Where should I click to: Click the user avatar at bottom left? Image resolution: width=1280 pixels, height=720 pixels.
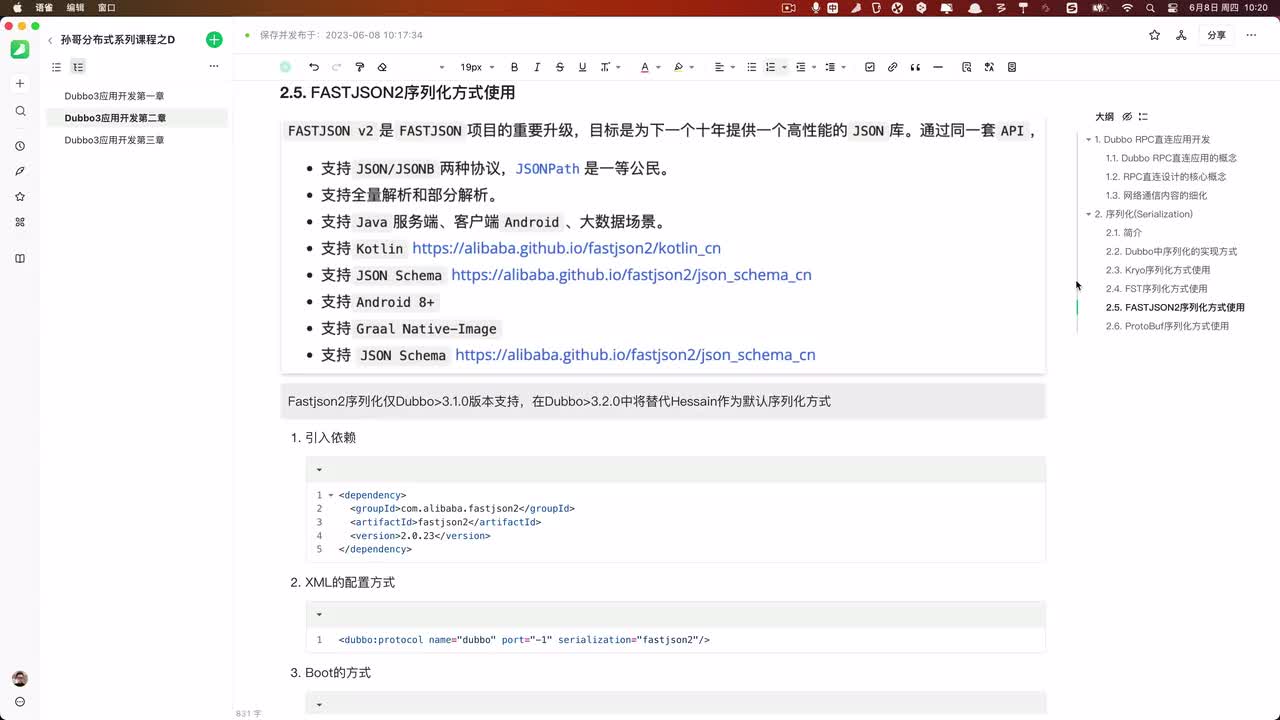tap(20, 679)
